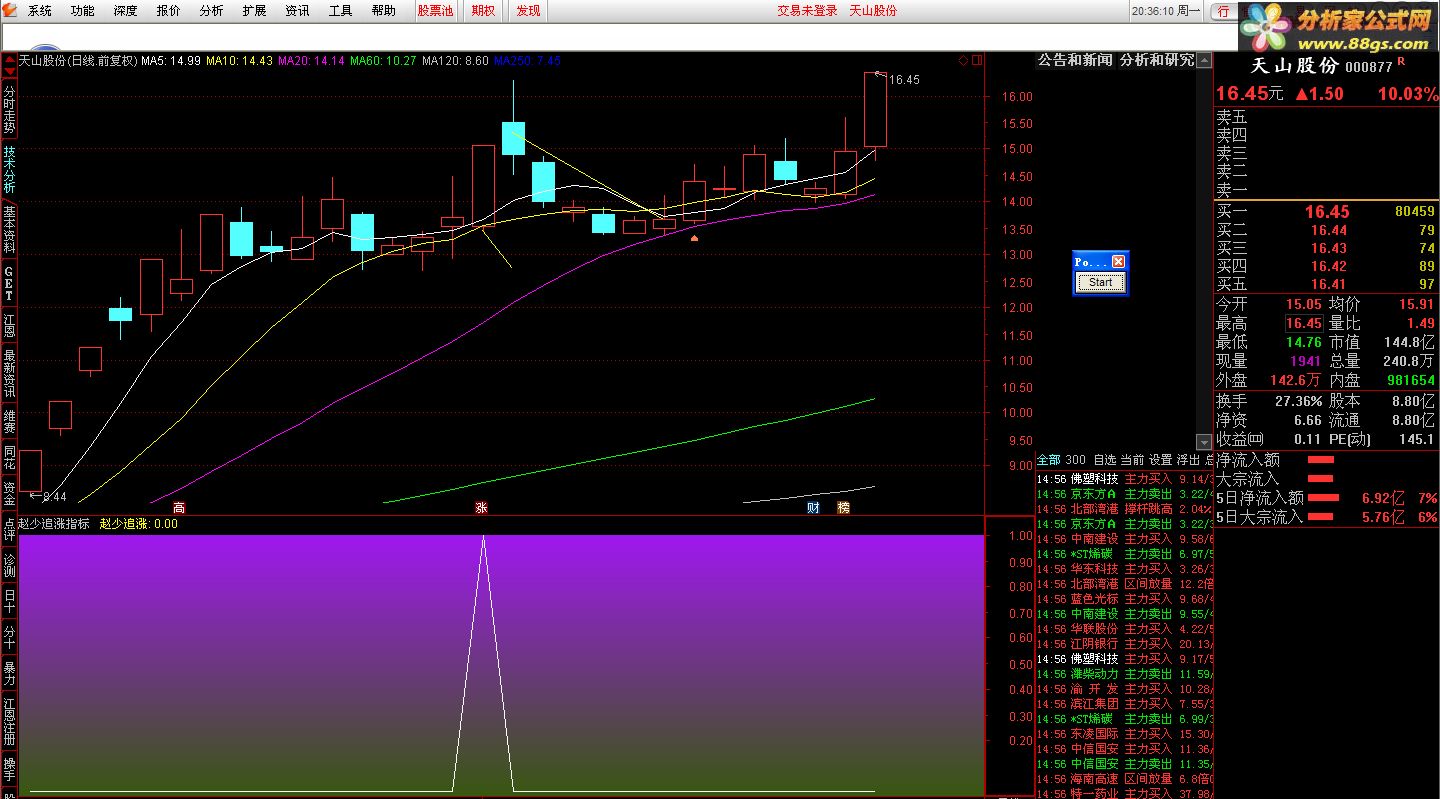
Task: Click the 净流入额 red bar
Action: pyautogui.click(x=1321, y=460)
